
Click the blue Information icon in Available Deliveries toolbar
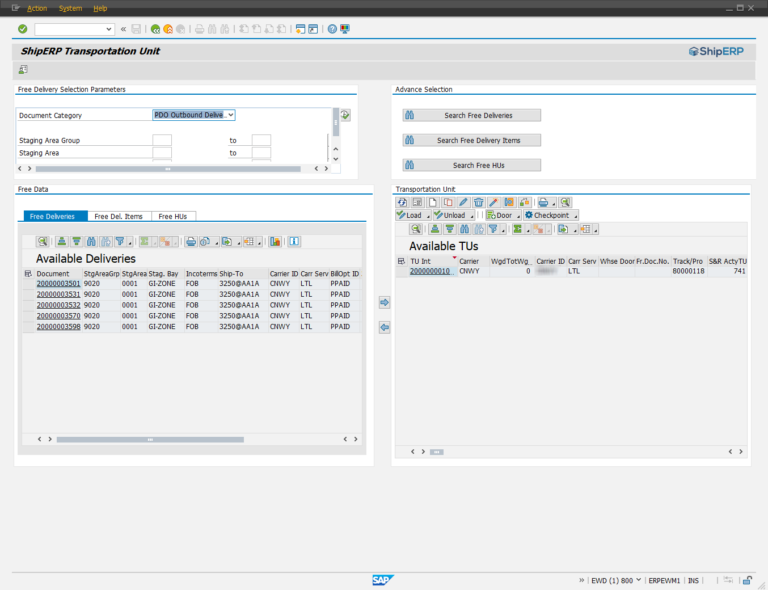(294, 241)
